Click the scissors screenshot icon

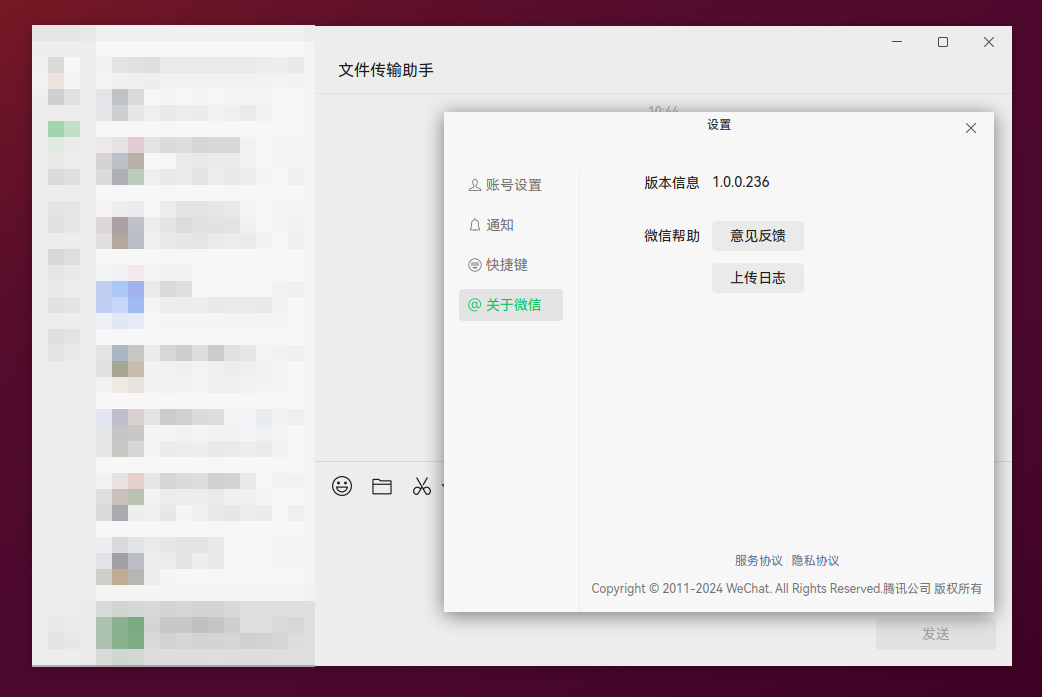[421, 486]
